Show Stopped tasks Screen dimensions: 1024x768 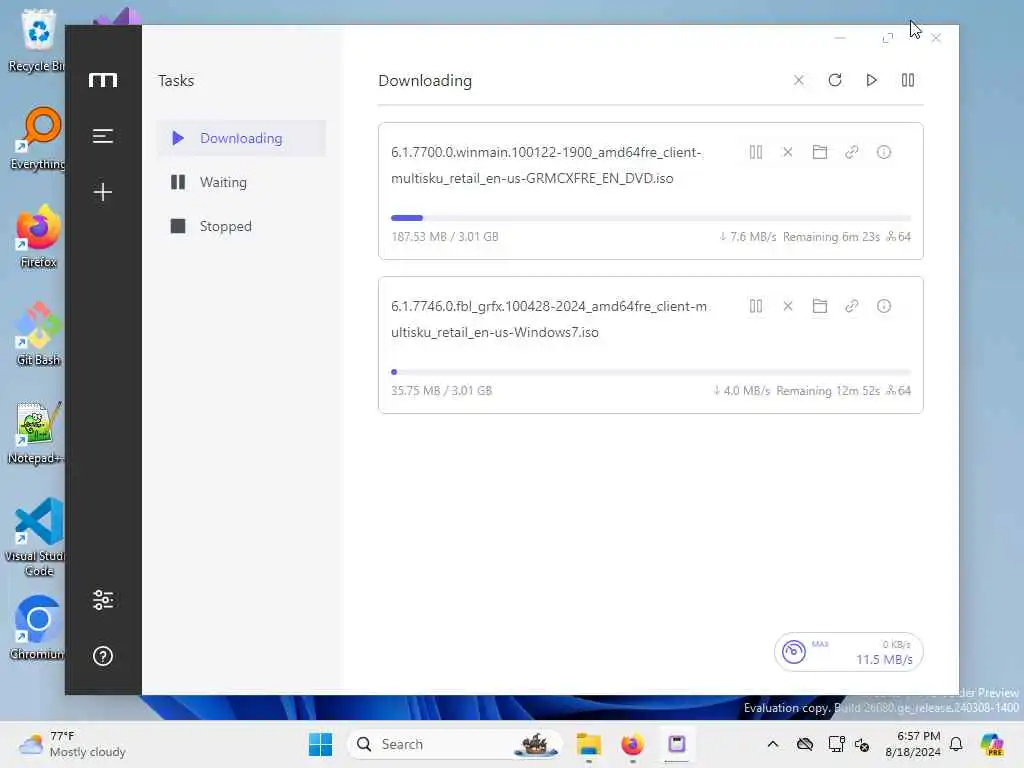(241, 226)
